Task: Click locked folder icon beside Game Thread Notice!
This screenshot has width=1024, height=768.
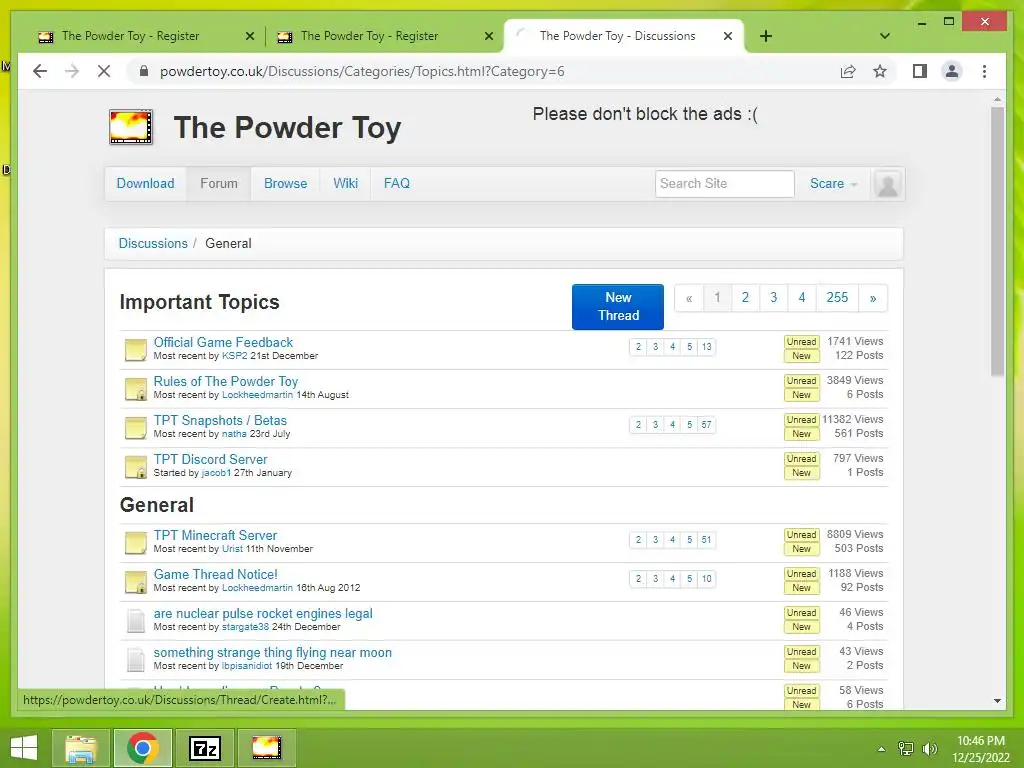Action: pos(136,582)
